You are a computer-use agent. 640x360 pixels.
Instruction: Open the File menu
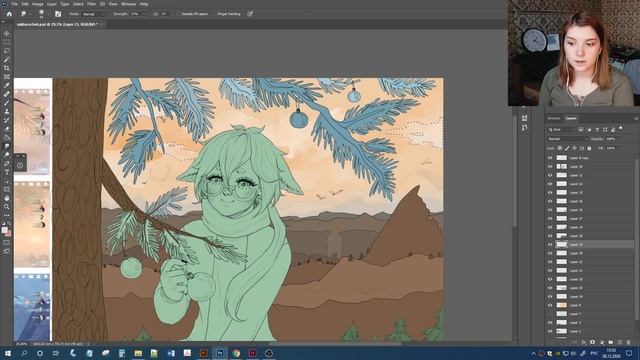click(x=14, y=4)
